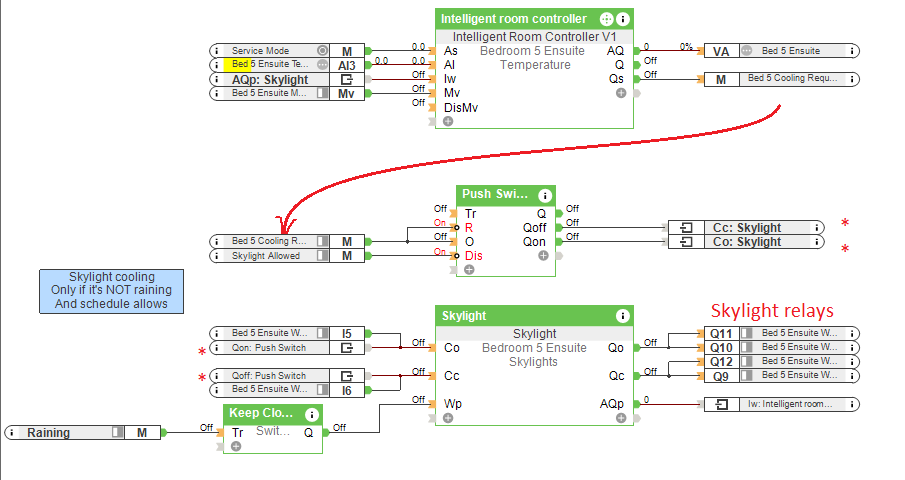Click reference arrow icon beside Iw: Intelligent room

pyautogui.click(x=721, y=404)
